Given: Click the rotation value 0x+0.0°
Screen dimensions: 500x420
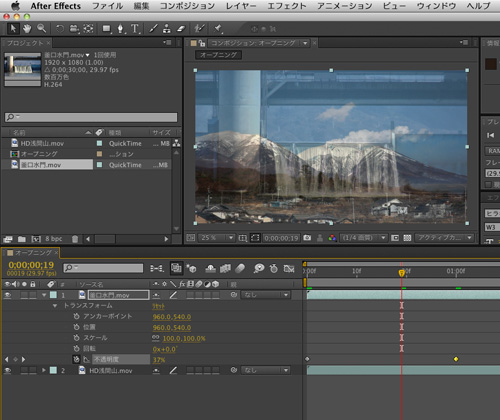Looking at the screenshot, I should (x=165, y=349).
